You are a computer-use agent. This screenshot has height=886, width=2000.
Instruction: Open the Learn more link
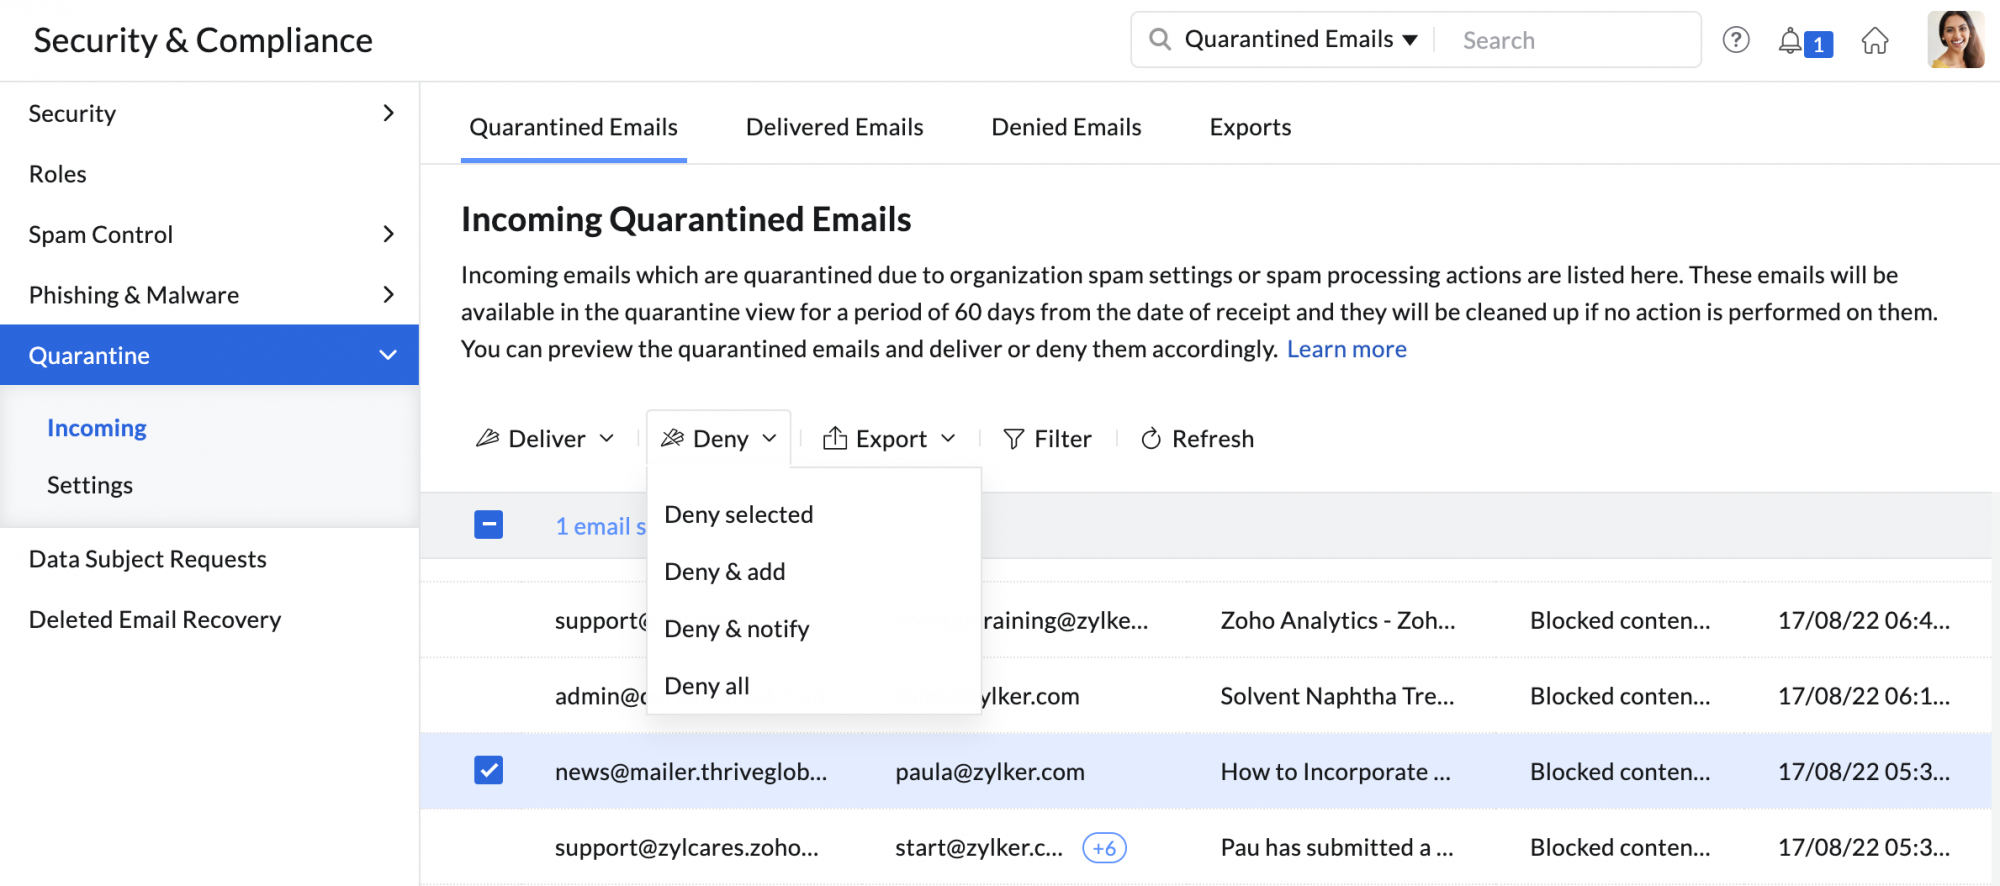[x=1346, y=349]
